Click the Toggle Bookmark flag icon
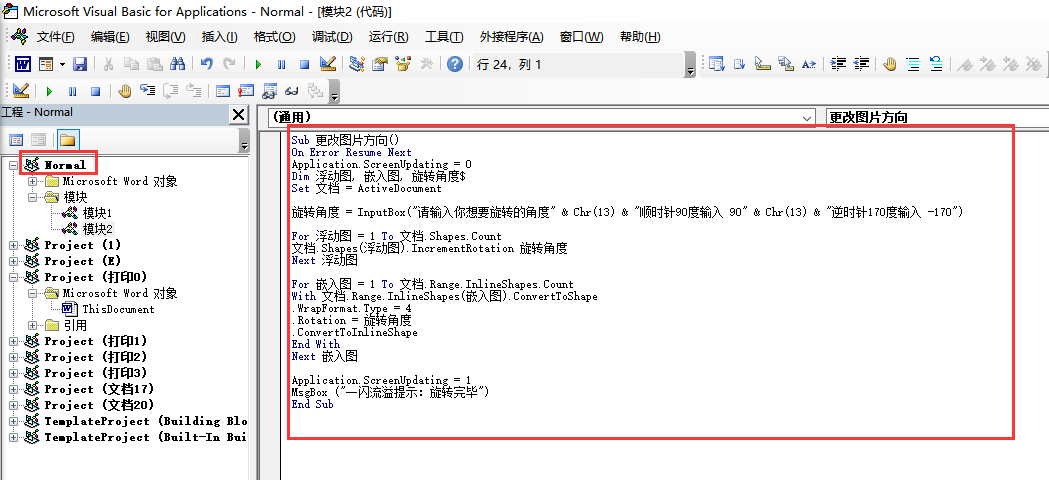The width and height of the screenshot is (1049, 480). [x=964, y=64]
